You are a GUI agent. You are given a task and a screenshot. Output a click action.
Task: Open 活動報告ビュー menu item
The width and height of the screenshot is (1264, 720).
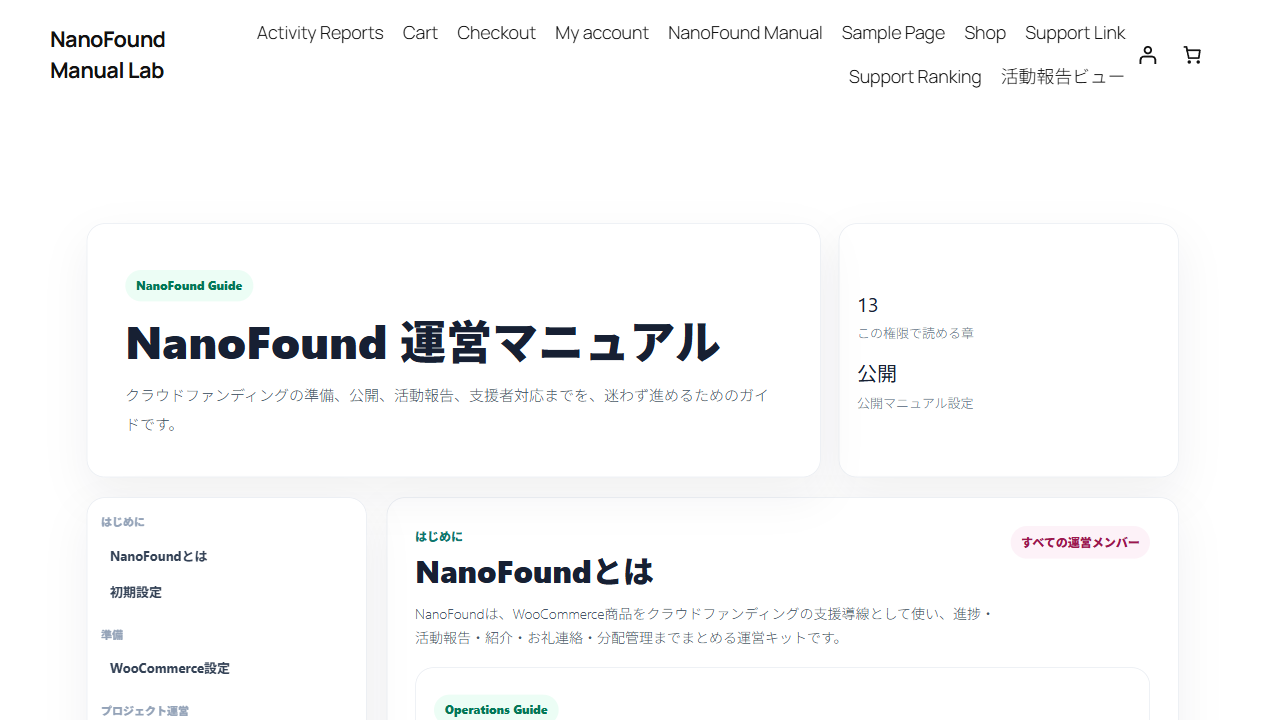[x=1063, y=77]
